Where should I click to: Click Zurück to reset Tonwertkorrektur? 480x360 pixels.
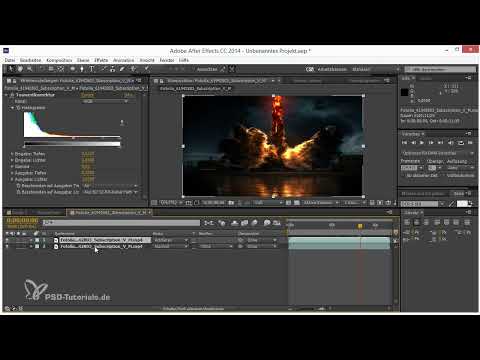pos(88,95)
